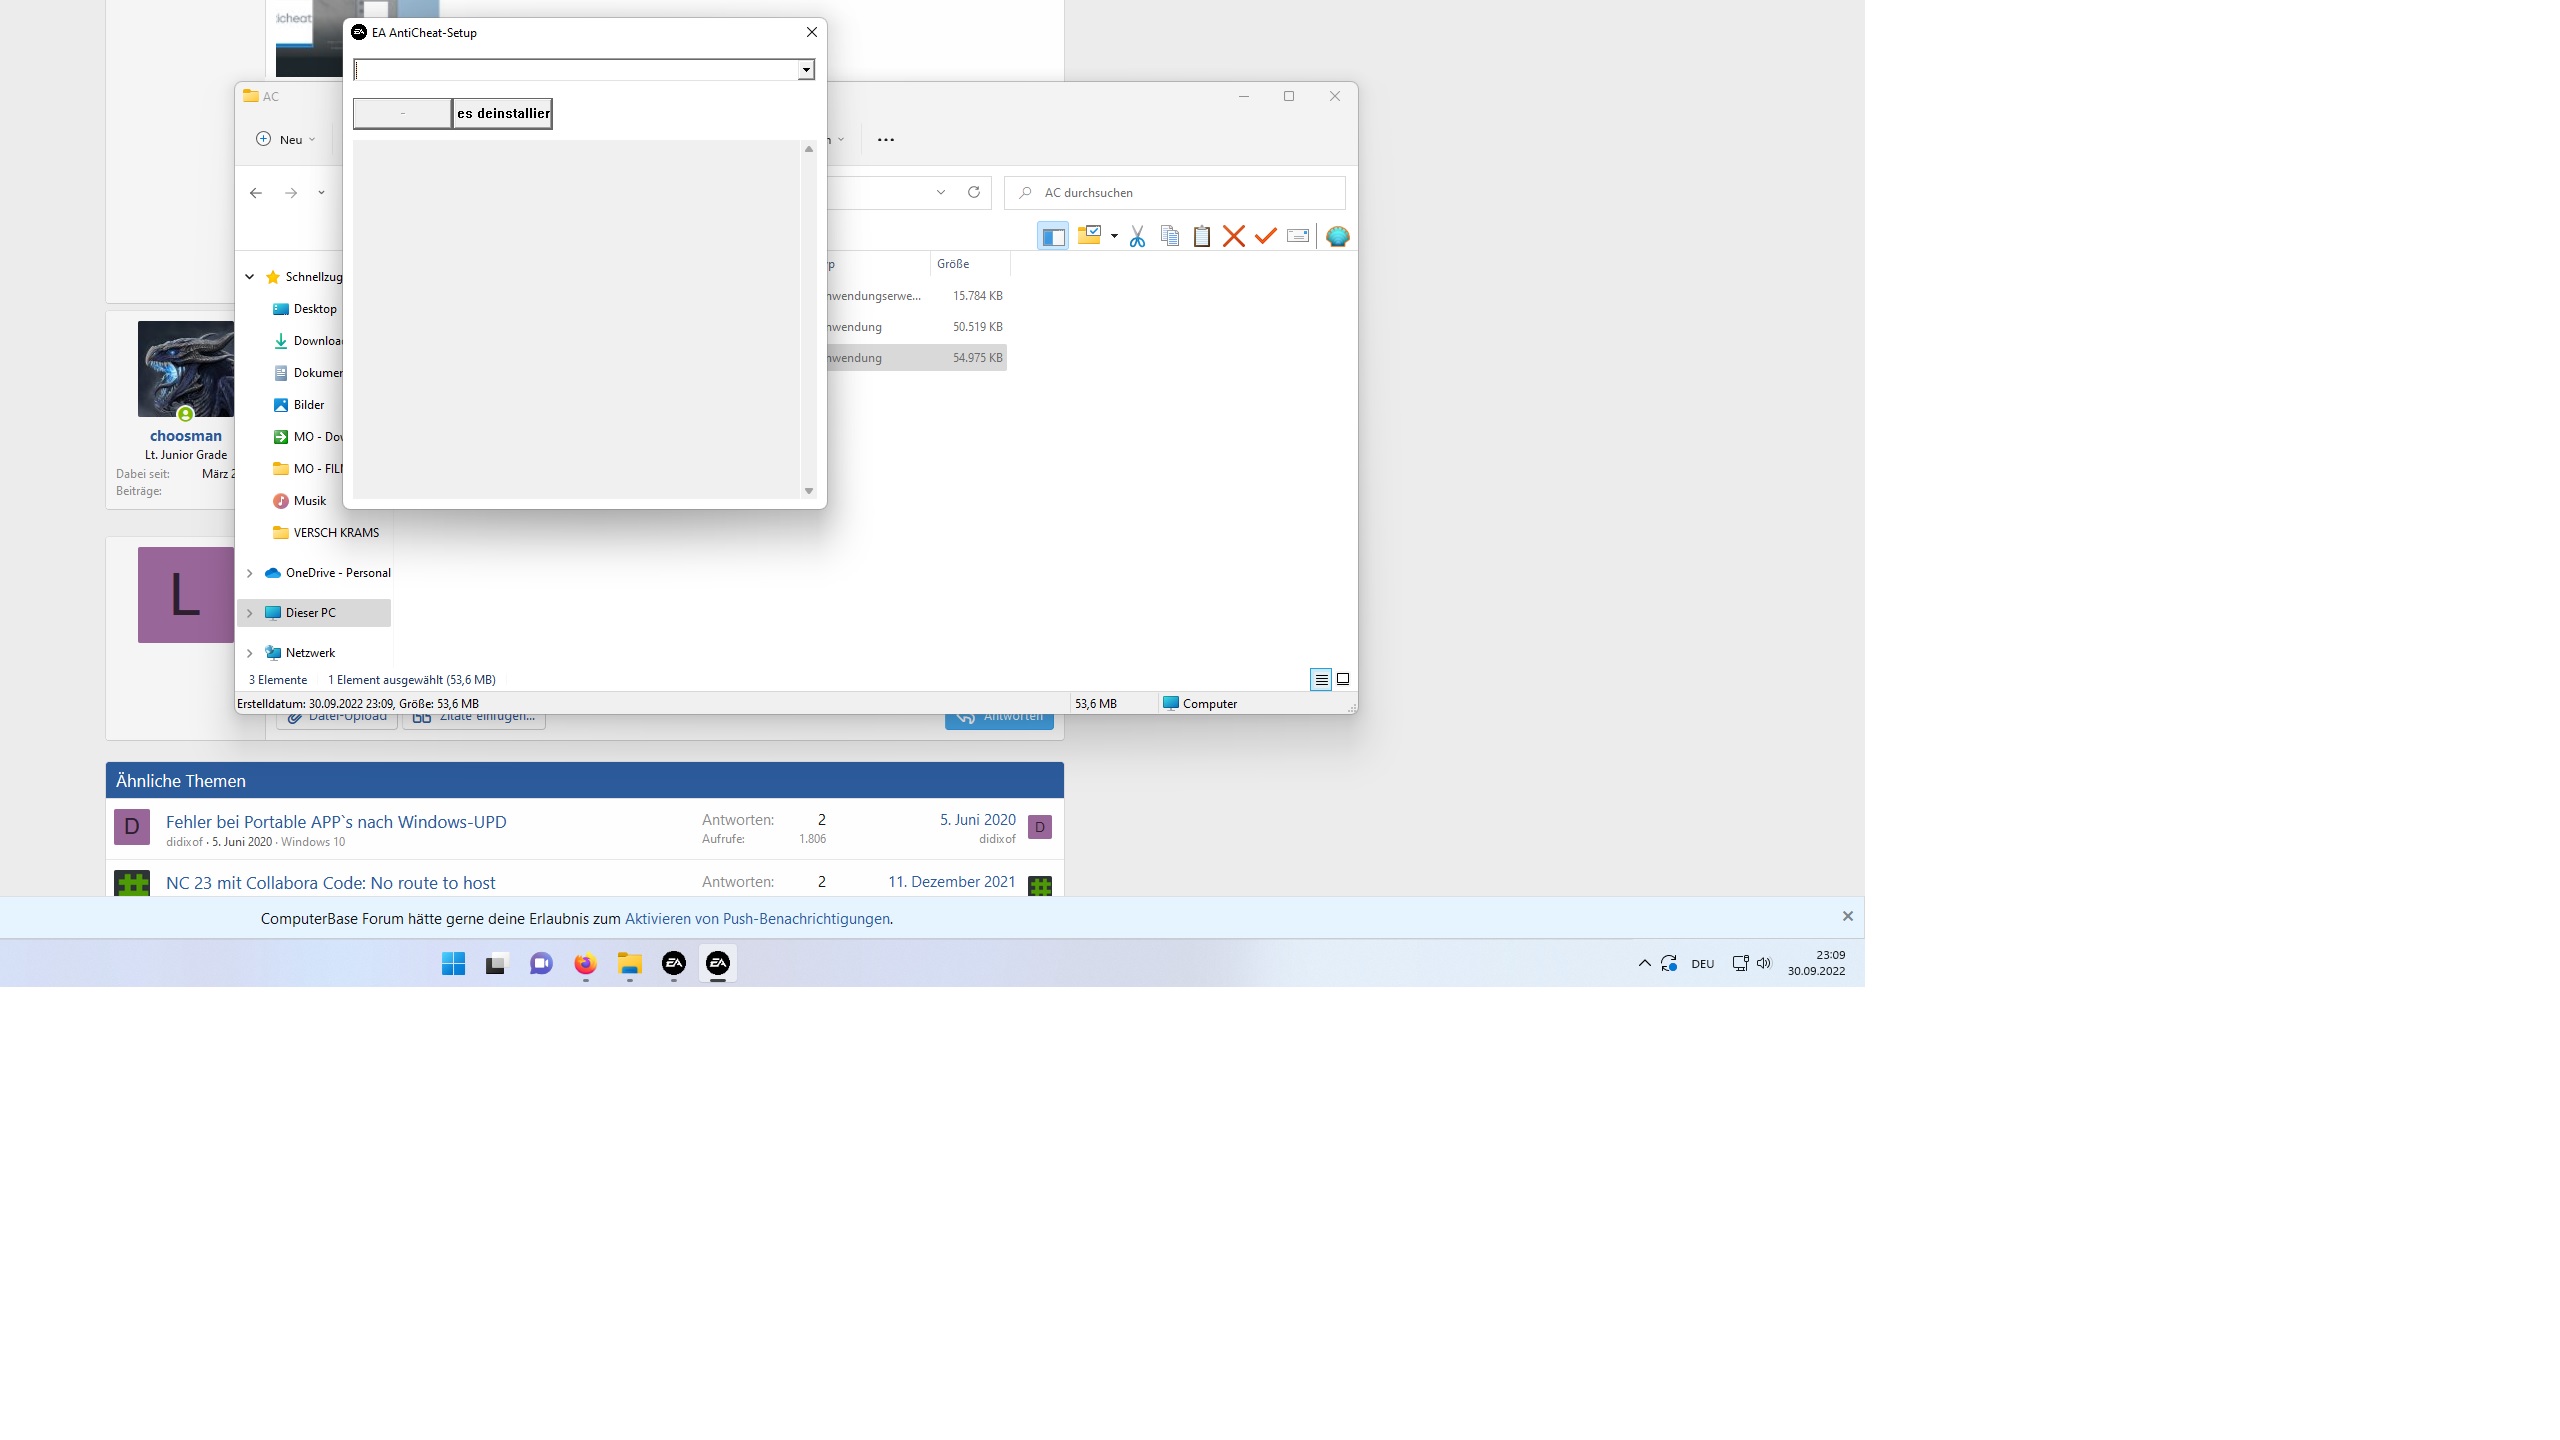Image resolution: width=2560 pixels, height=1440 pixels.
Task: Expand the Netzwerk tree node
Action: [250, 653]
